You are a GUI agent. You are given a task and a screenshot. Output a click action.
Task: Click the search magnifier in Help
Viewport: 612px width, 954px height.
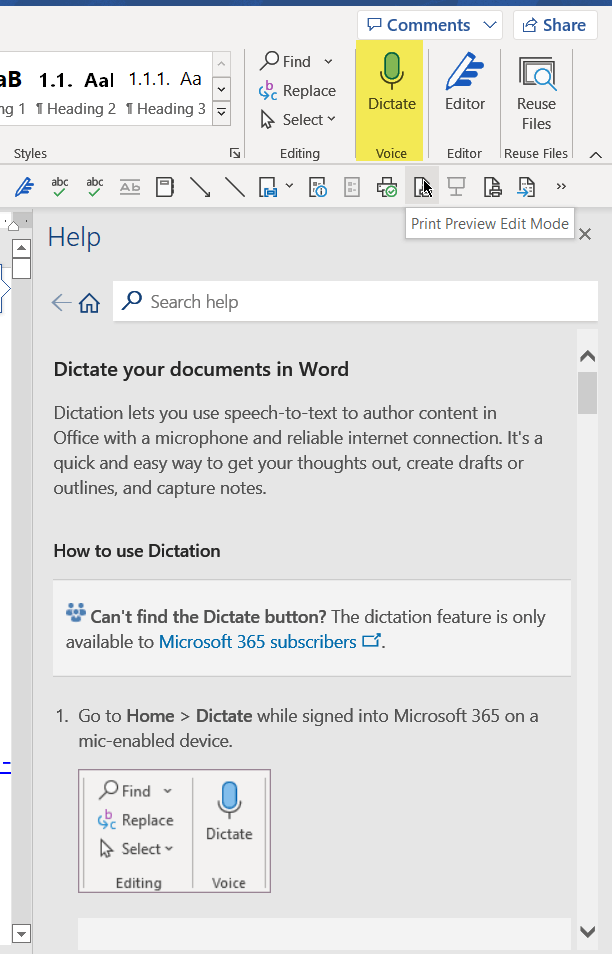(x=132, y=301)
